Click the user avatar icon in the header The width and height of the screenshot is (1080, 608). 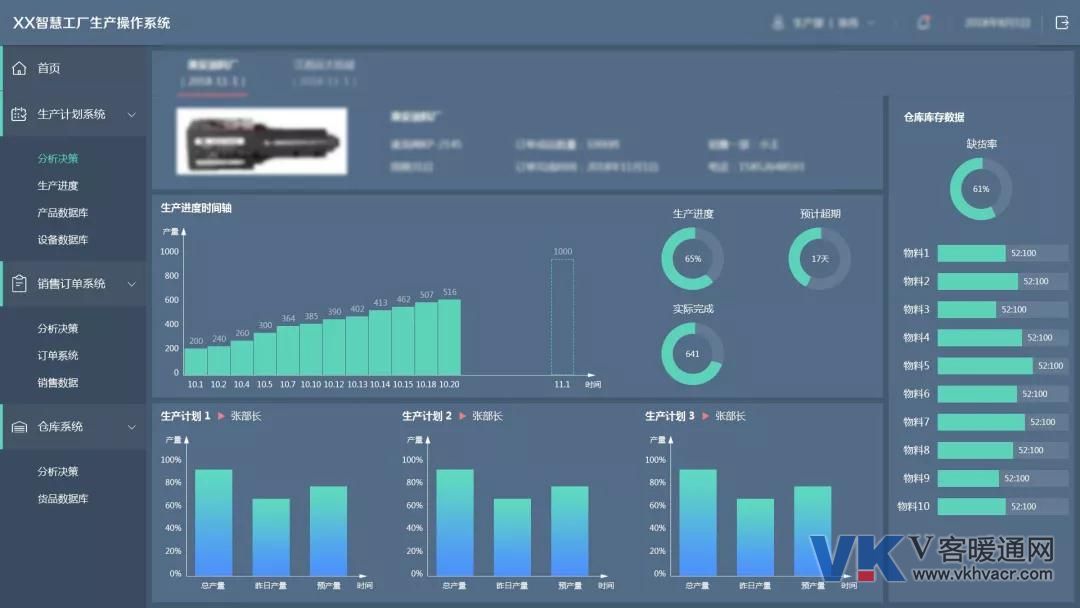pyautogui.click(x=778, y=23)
